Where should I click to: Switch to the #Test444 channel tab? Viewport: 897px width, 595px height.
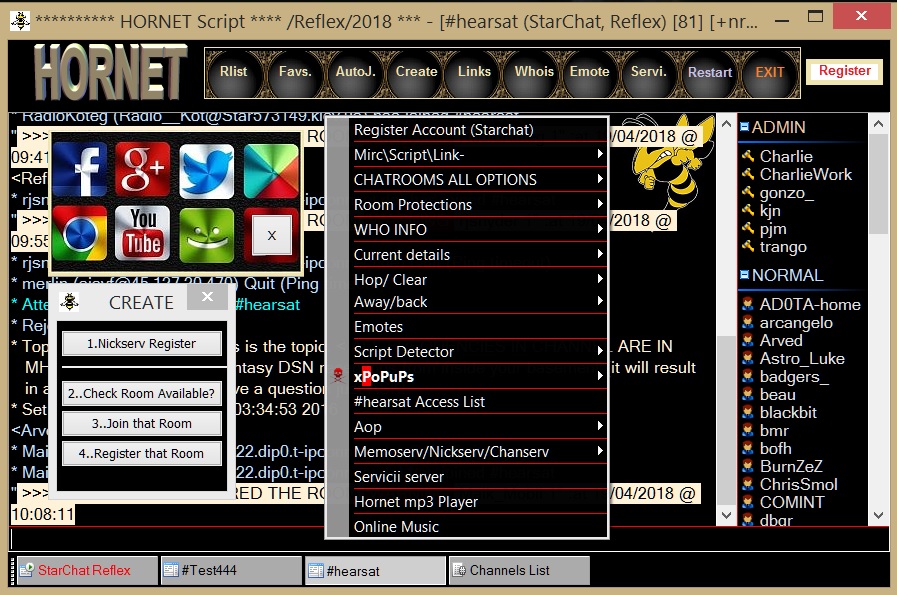click(x=231, y=570)
